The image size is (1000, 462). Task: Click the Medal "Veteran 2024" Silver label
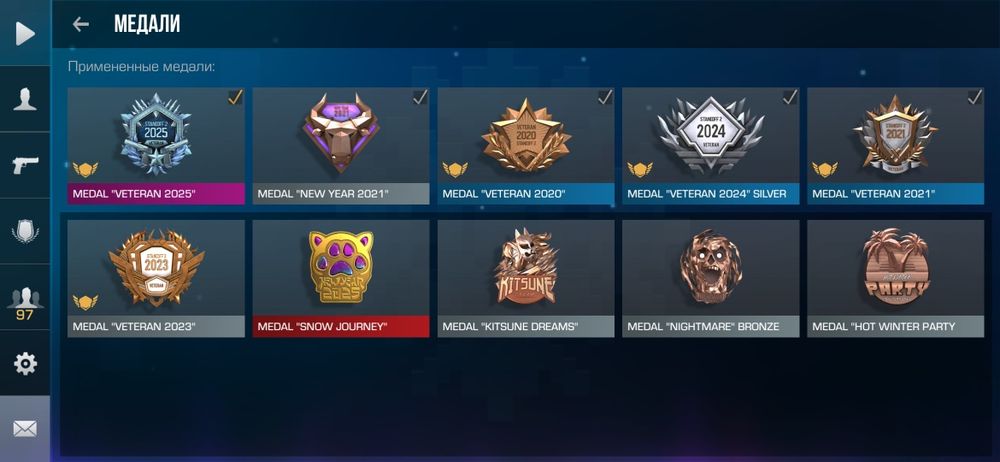(x=711, y=193)
